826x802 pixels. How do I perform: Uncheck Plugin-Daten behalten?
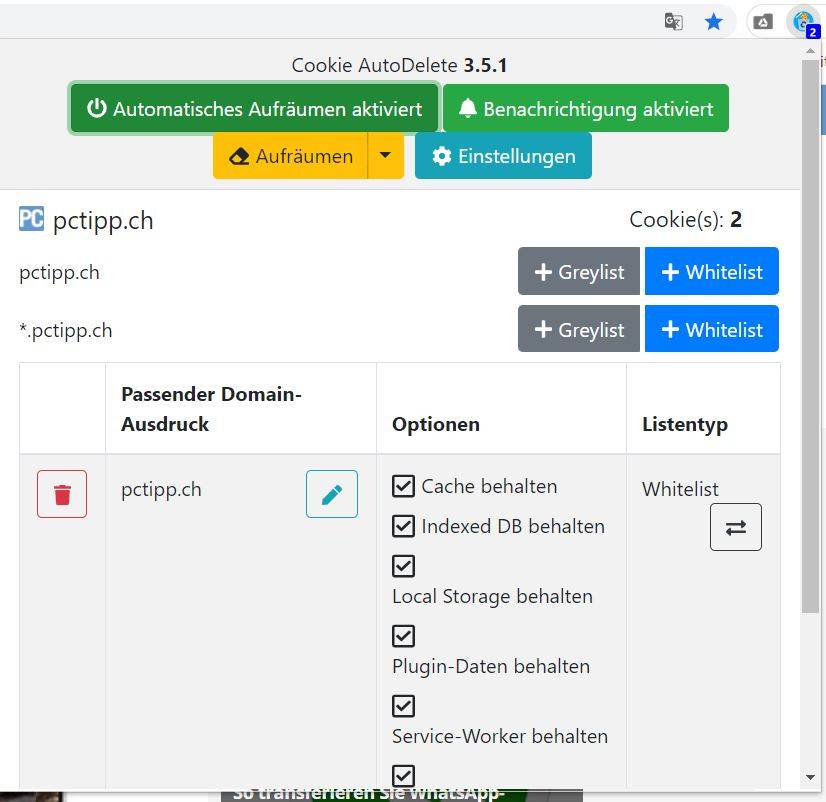pyautogui.click(x=403, y=636)
